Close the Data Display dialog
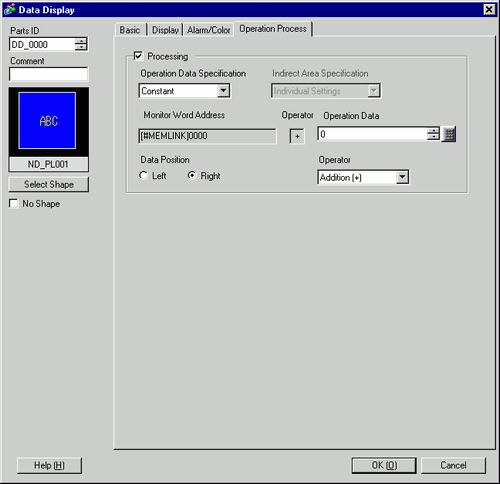 point(489,9)
